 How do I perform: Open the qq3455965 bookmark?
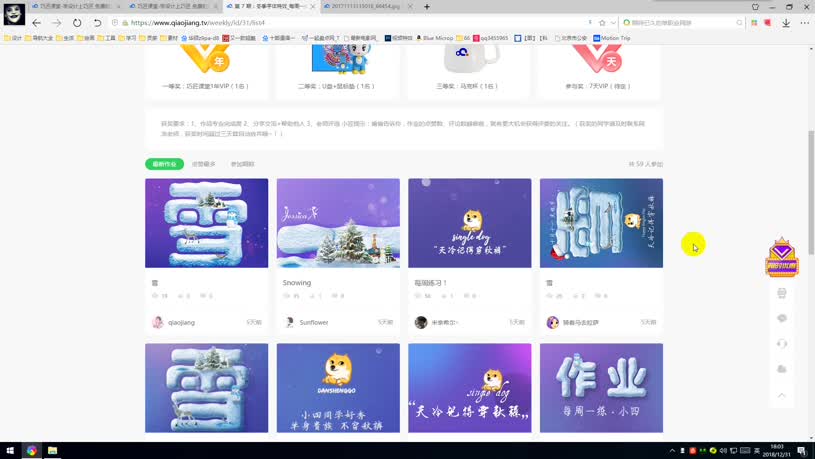pyautogui.click(x=491, y=38)
